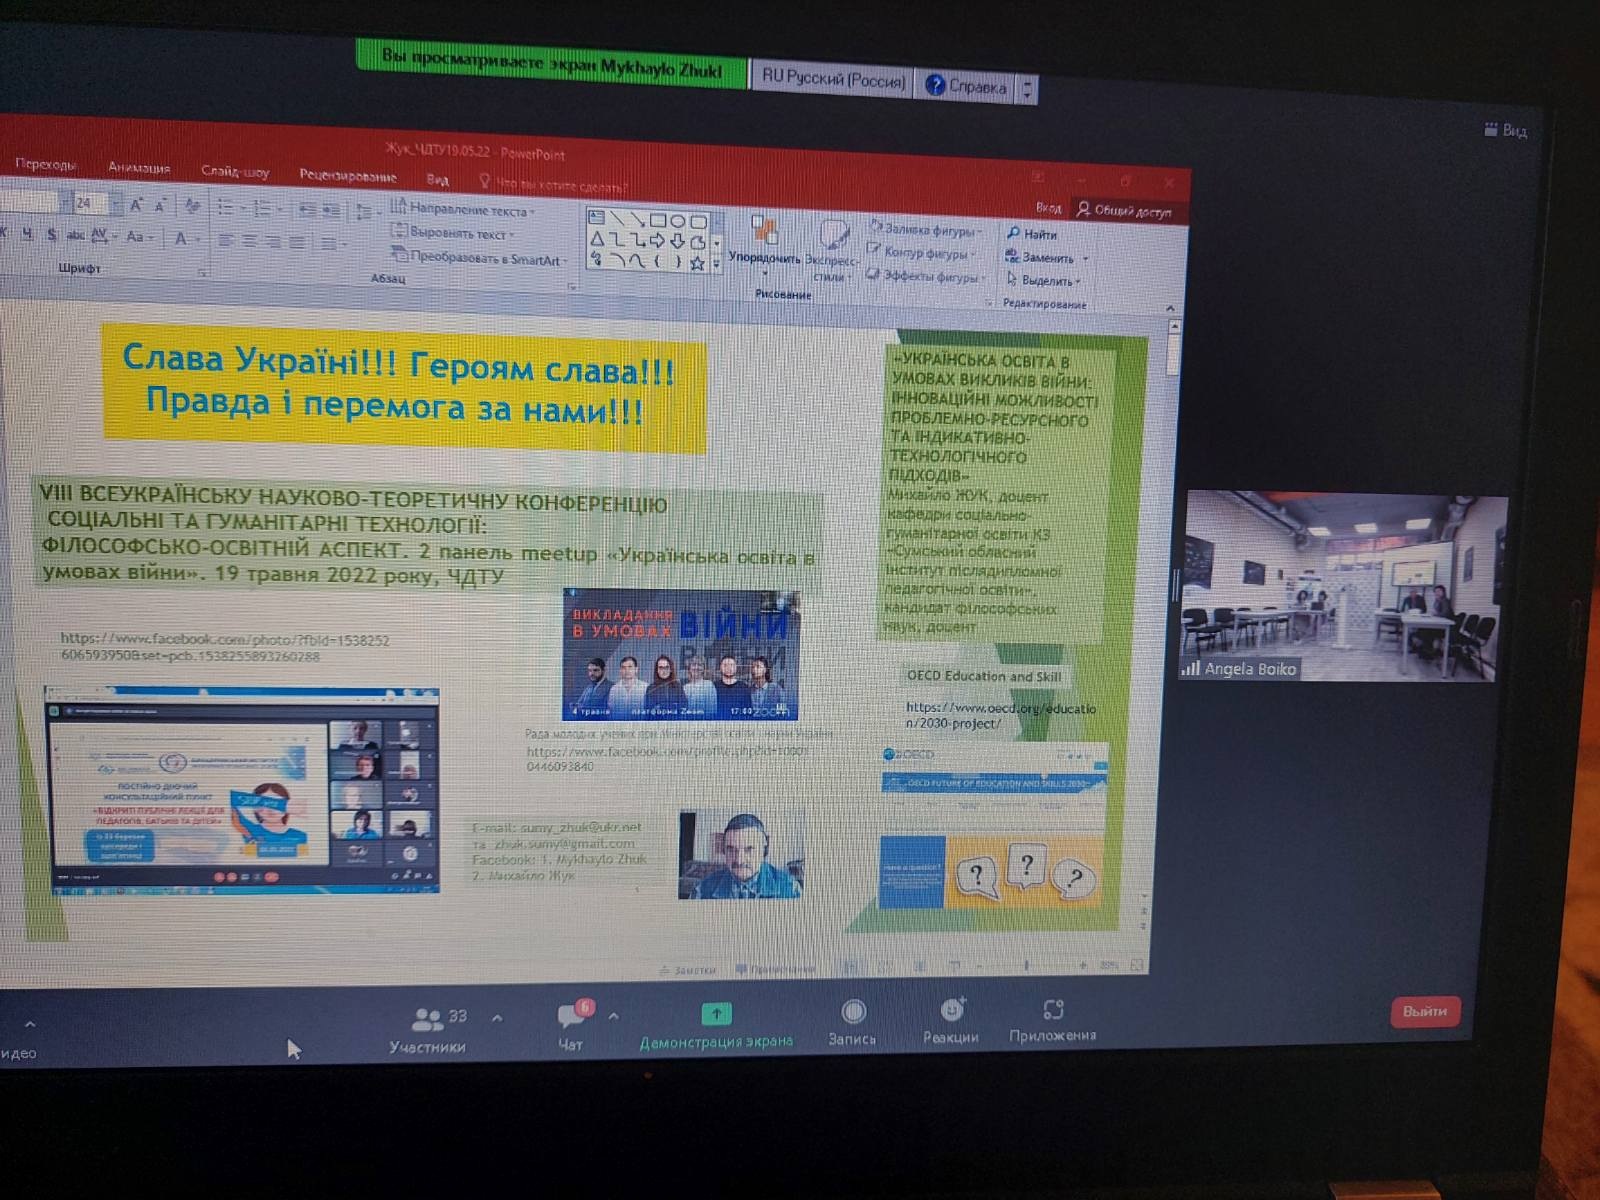Open the Переходы (Transitions) ribbon tab

click(x=45, y=165)
